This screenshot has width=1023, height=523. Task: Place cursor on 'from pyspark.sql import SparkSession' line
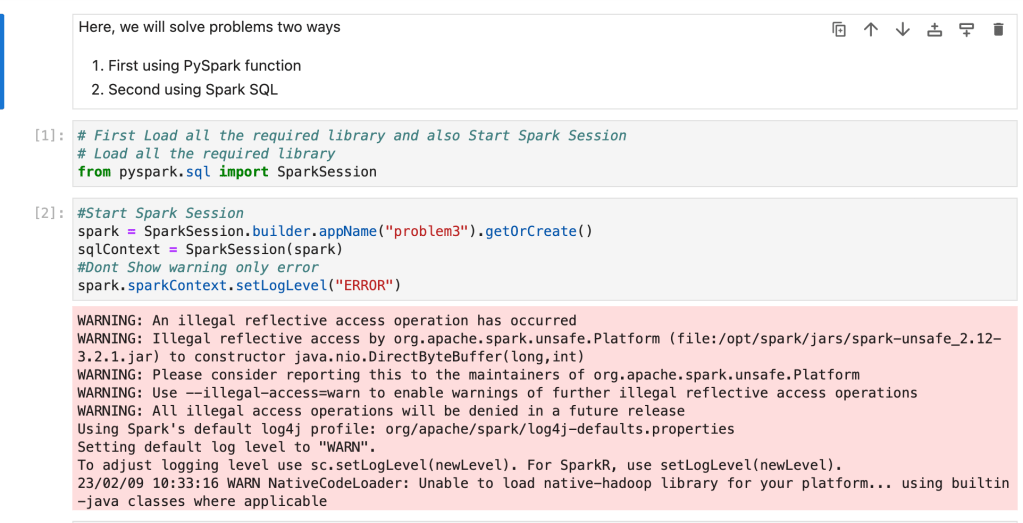(x=227, y=172)
